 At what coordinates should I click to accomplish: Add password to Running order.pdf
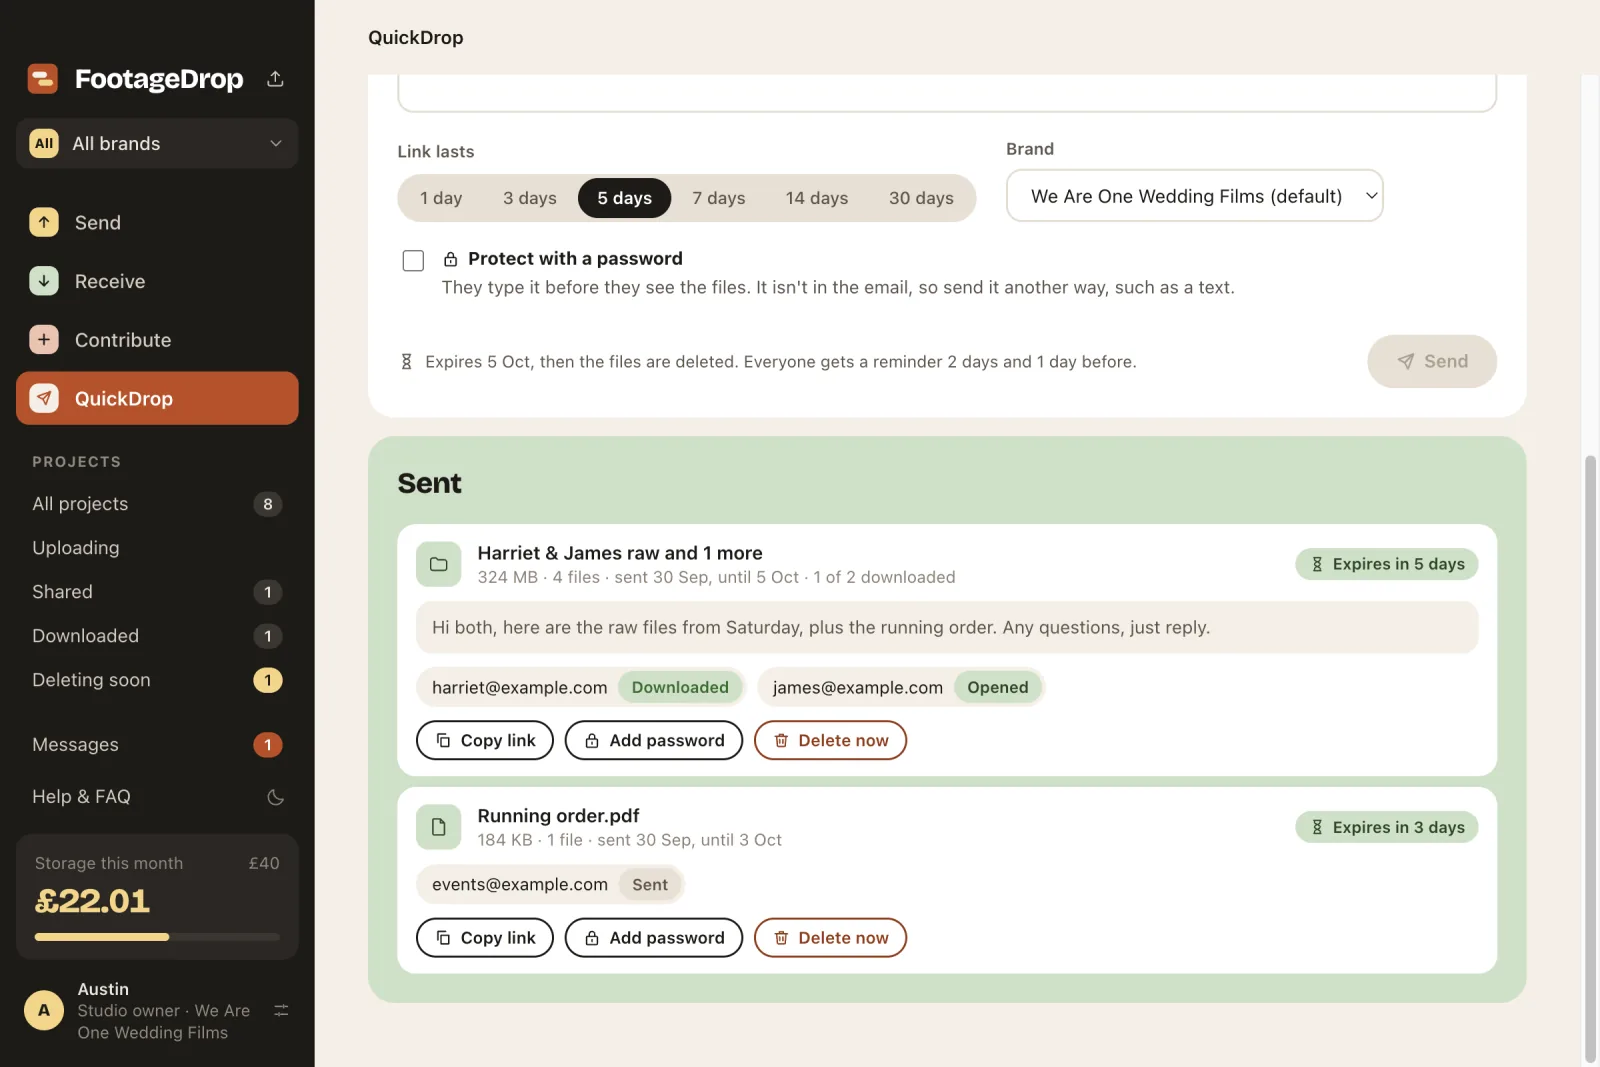[654, 938]
